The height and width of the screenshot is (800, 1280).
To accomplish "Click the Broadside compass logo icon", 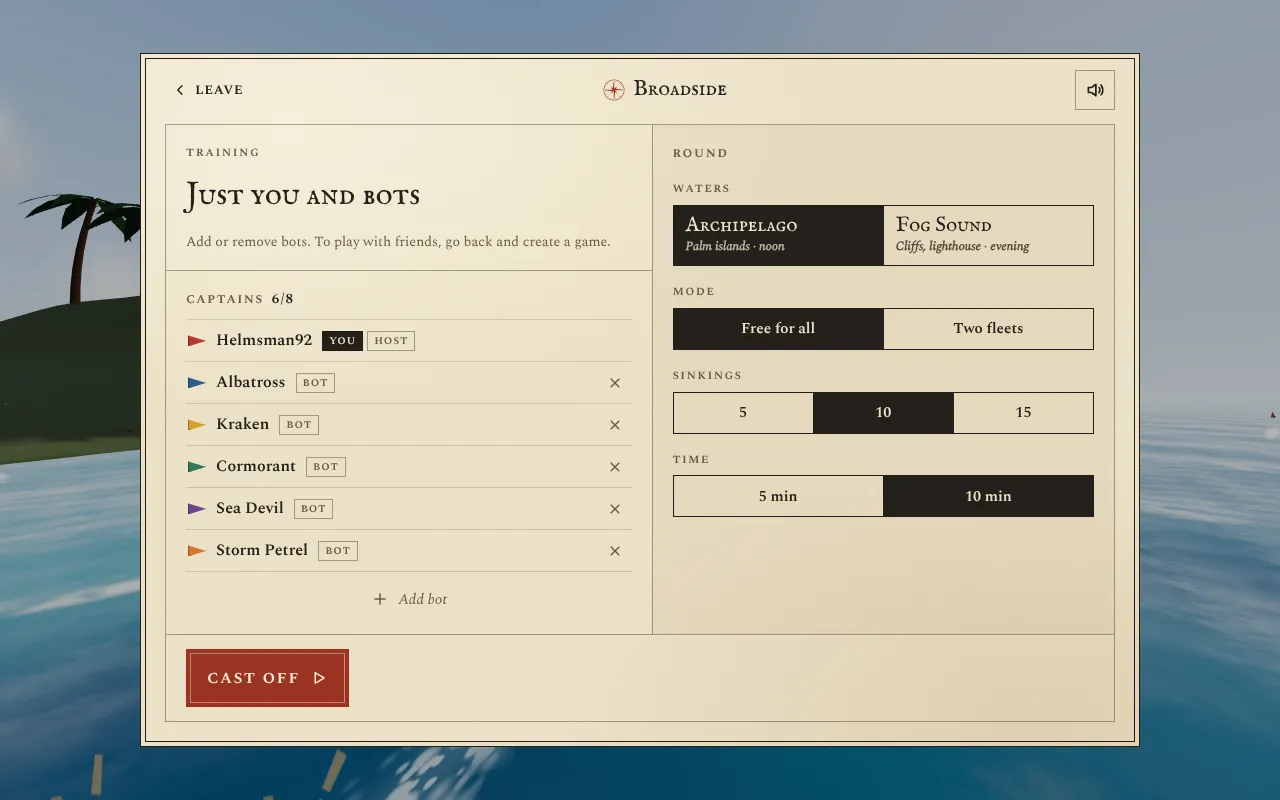I will tap(614, 90).
